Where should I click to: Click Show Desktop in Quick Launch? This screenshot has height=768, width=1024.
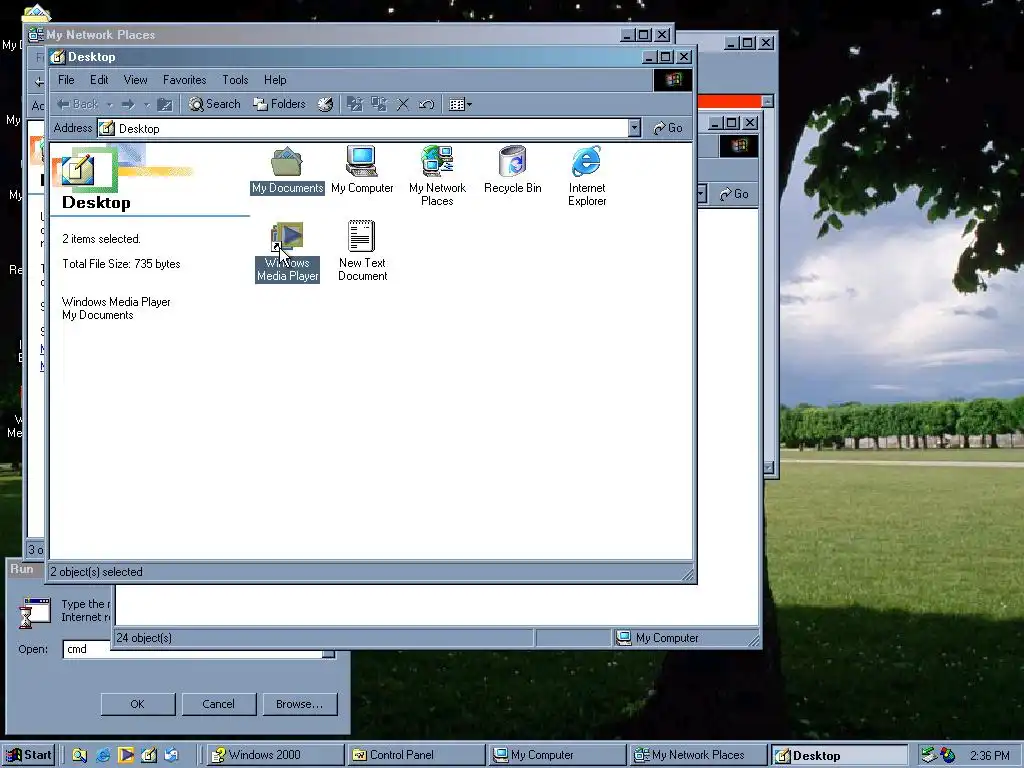pyautogui.click(x=149, y=756)
